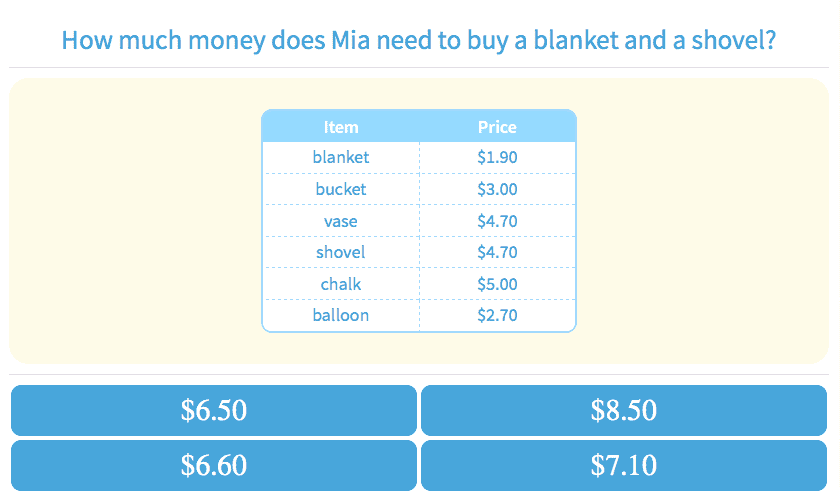The width and height of the screenshot is (840, 501).
Task: Select the vase item cell
Action: coord(341,221)
